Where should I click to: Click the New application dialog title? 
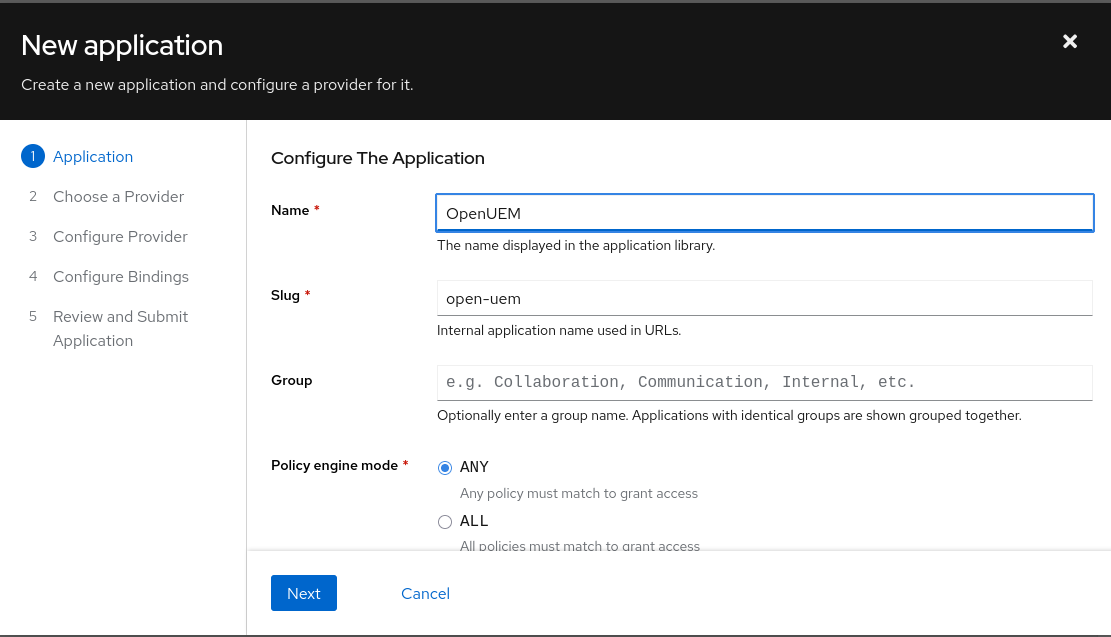tap(122, 45)
